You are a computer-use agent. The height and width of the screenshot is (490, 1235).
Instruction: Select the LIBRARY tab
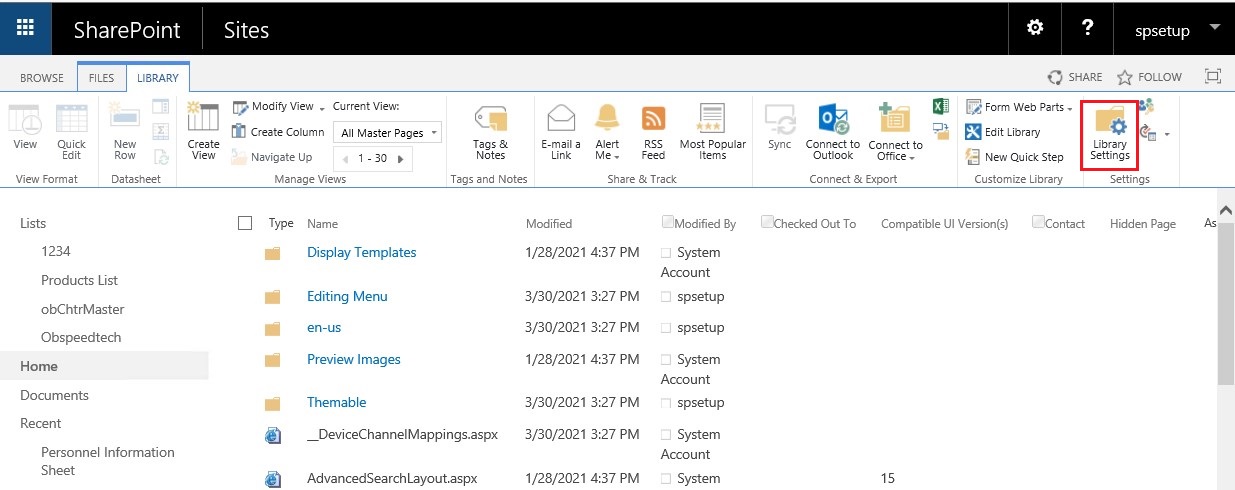pos(158,77)
